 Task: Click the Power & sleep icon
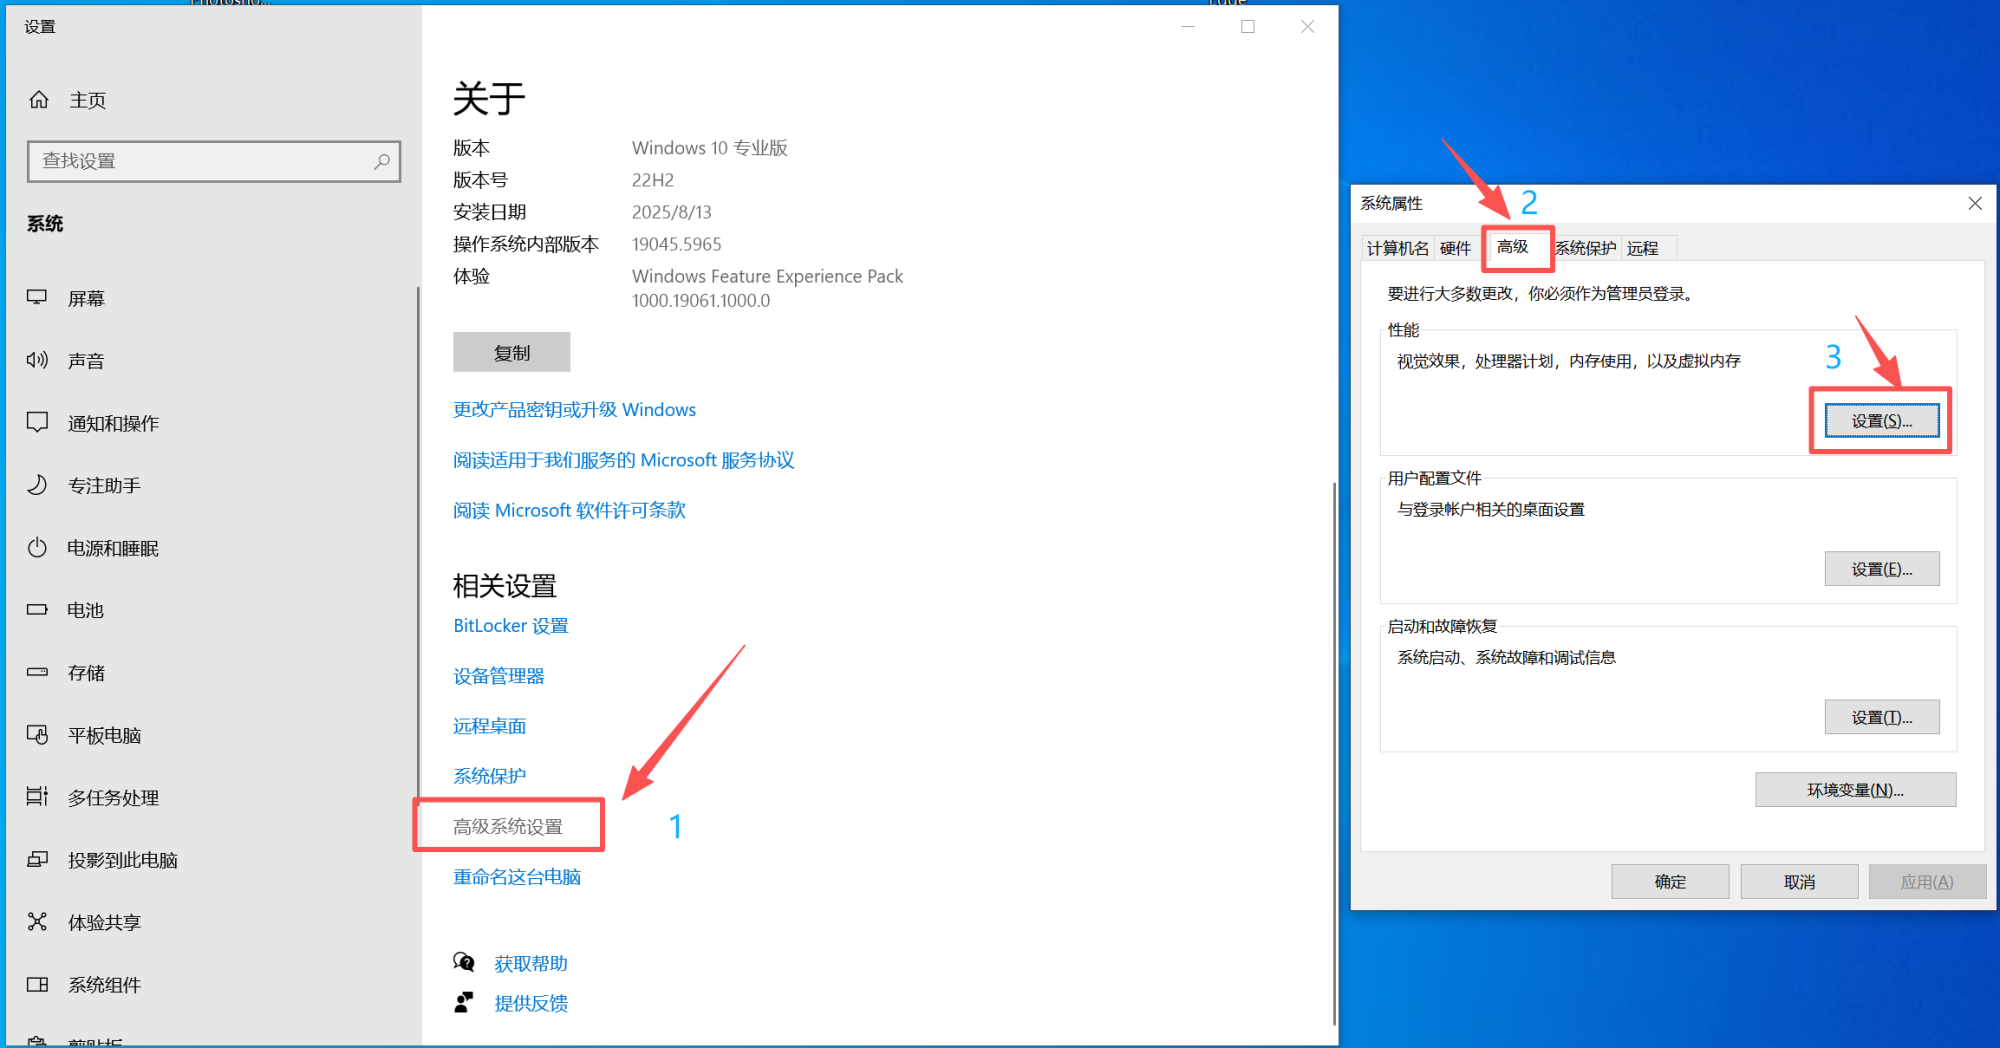pos(37,548)
